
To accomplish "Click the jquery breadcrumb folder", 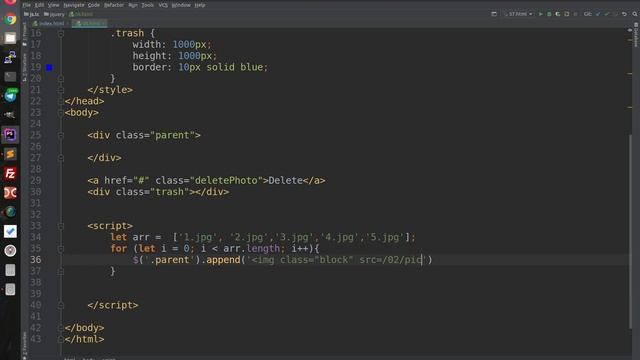I will [x=54, y=14].
